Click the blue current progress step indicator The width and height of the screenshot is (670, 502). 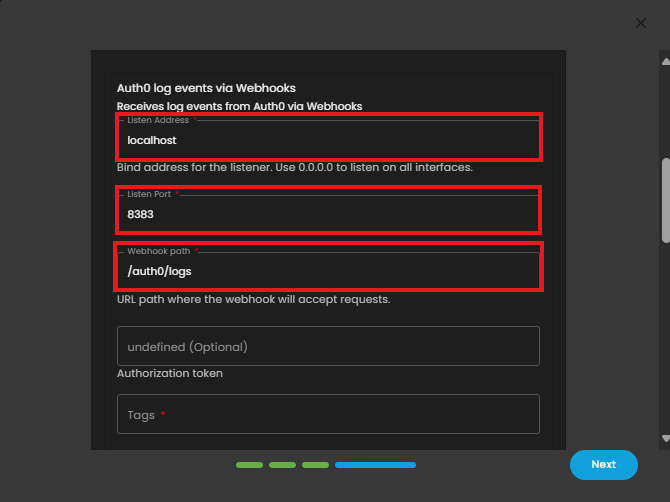pos(375,465)
